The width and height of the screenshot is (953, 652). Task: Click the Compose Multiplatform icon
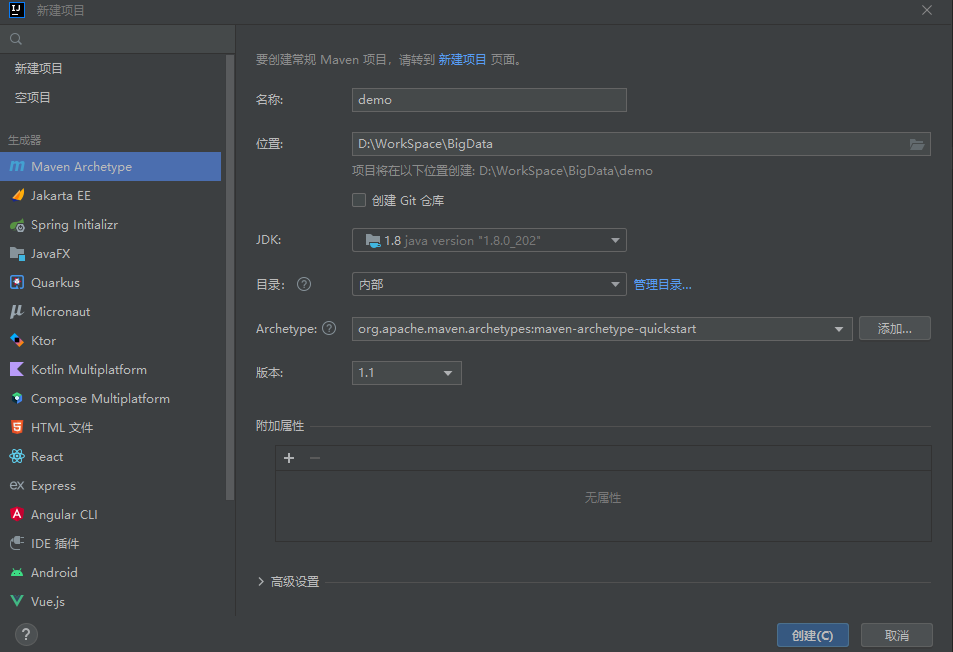pos(17,398)
